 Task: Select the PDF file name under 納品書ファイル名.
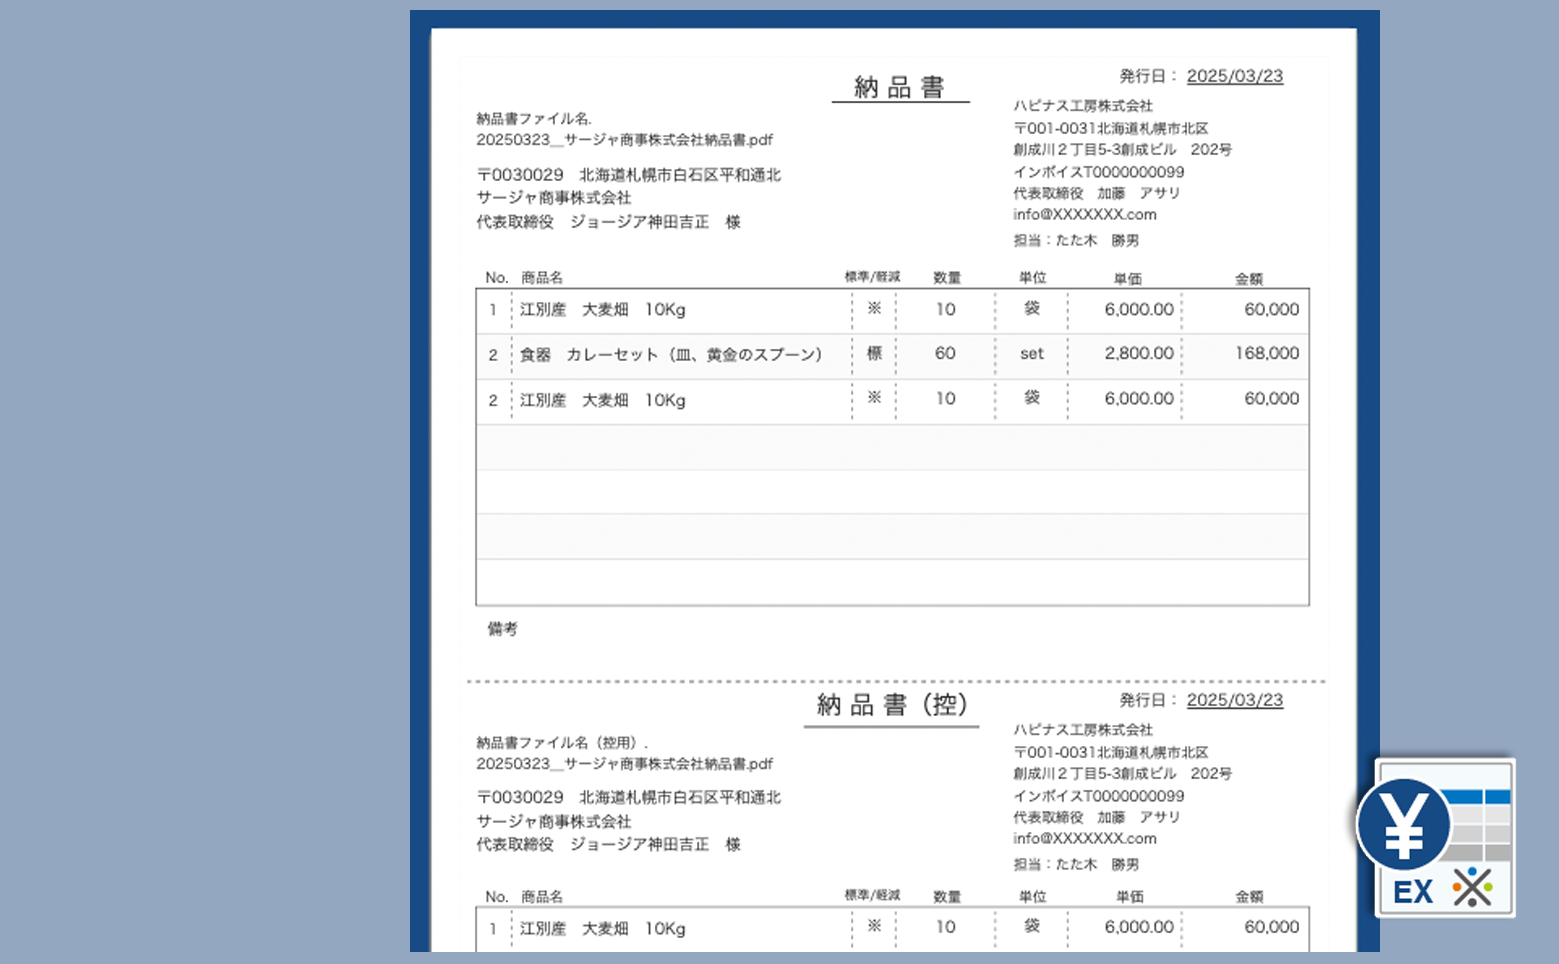click(624, 140)
